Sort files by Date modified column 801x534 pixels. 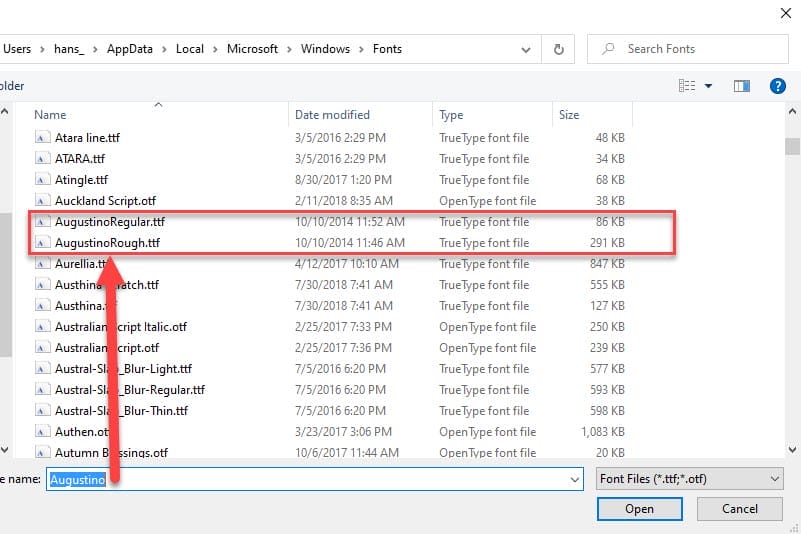click(x=332, y=115)
